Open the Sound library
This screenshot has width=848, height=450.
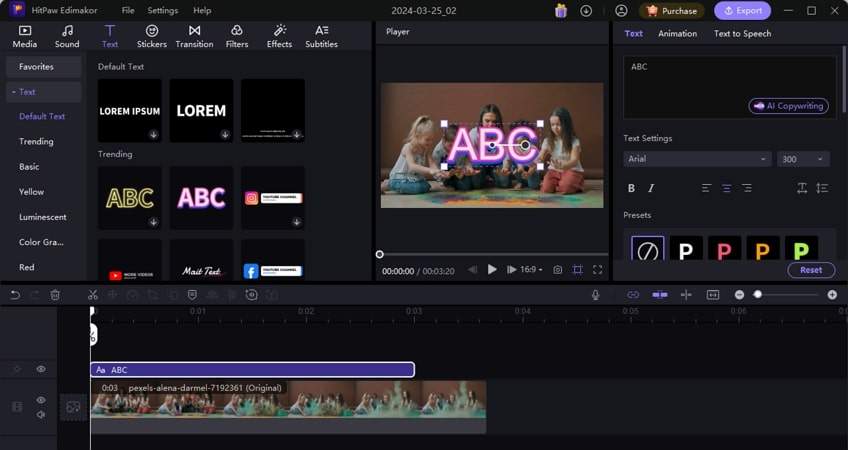(67, 37)
